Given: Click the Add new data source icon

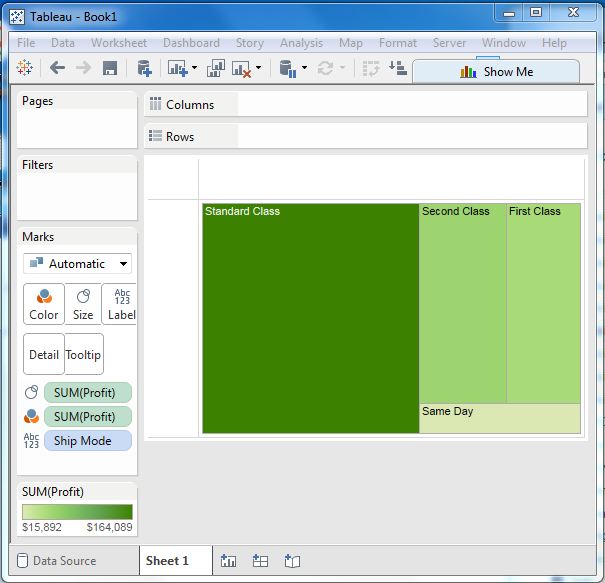Looking at the screenshot, I should pyautogui.click(x=144, y=68).
